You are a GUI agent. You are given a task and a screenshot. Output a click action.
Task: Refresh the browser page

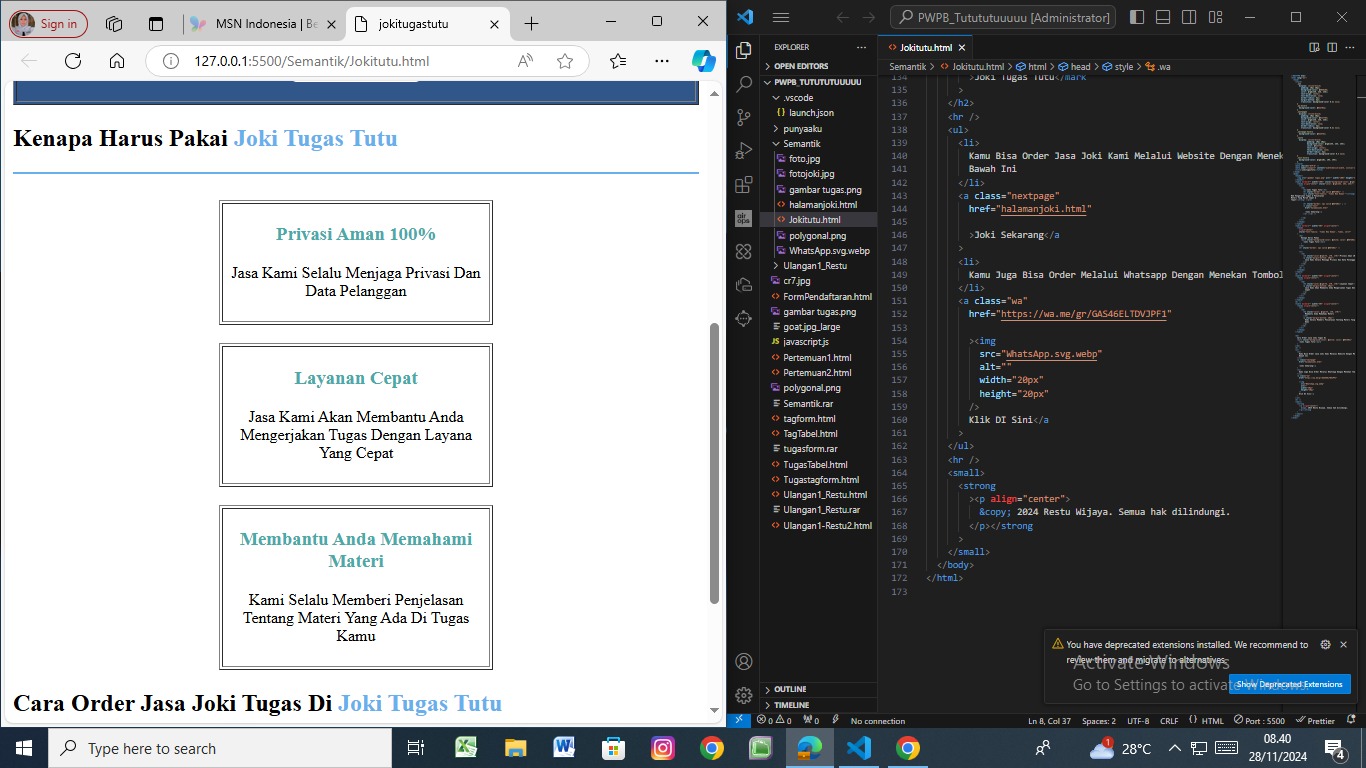73,61
